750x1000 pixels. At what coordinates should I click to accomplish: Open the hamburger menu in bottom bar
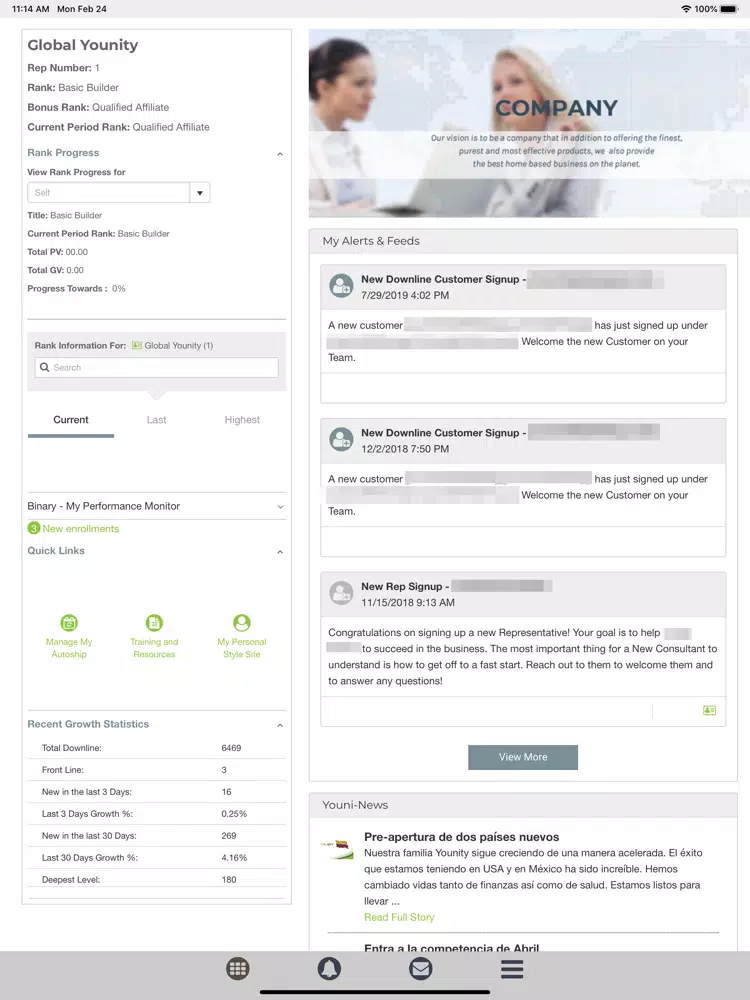click(511, 969)
